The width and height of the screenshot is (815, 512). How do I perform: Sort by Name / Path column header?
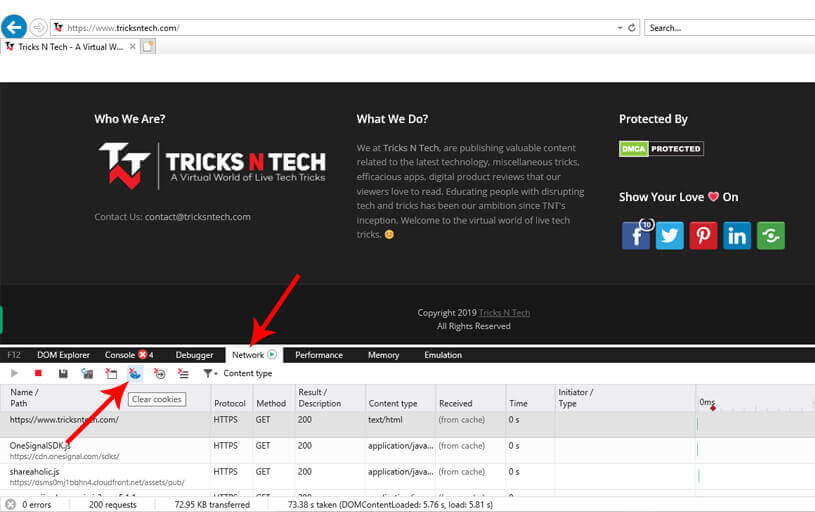pos(107,398)
